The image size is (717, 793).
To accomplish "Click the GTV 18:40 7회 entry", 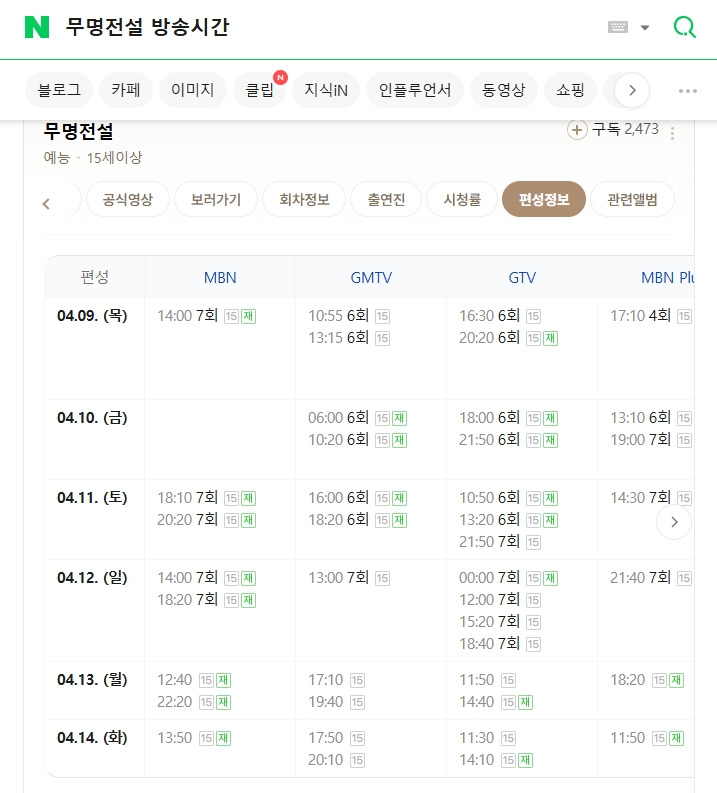I will [x=500, y=644].
